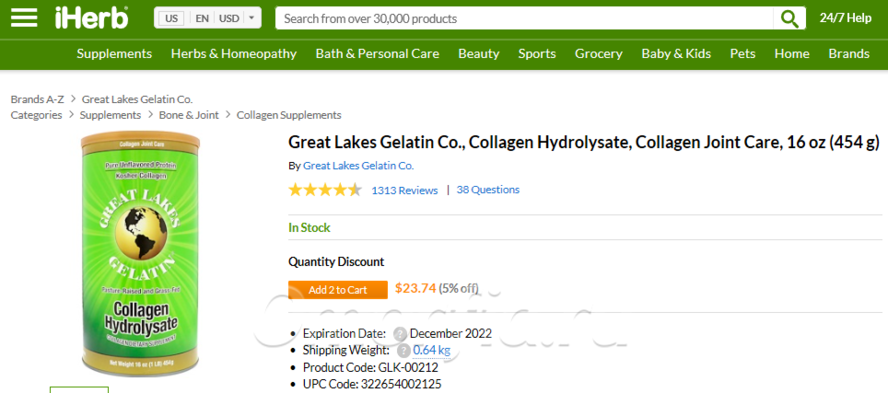888x393 pixels.
Task: Click the star rating icons
Action: click(325, 190)
